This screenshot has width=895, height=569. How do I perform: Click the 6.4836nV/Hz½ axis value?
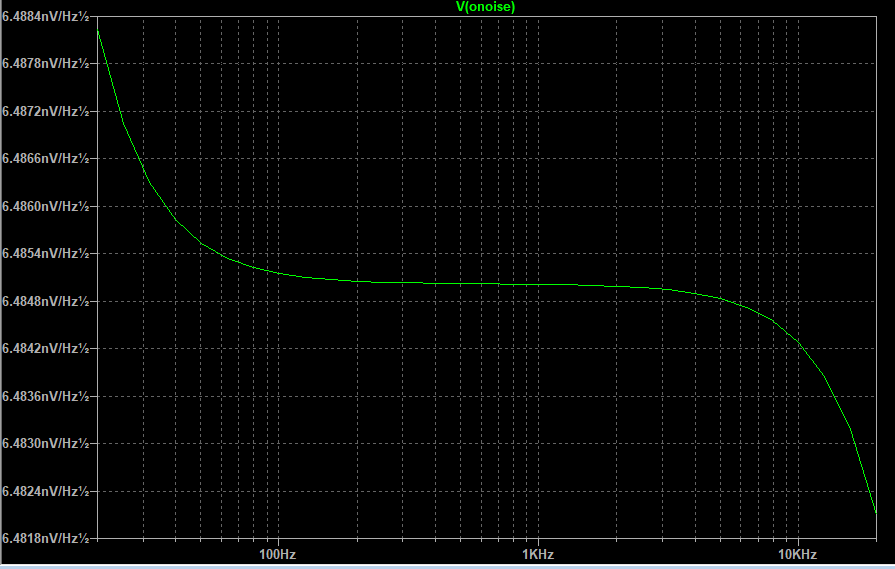tap(46, 396)
